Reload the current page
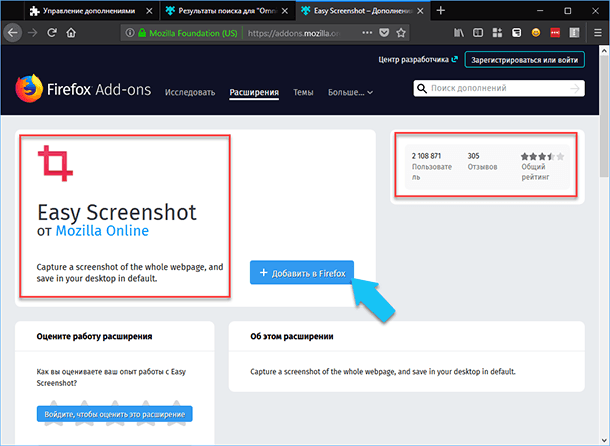The width and height of the screenshot is (610, 446). (x=52, y=33)
